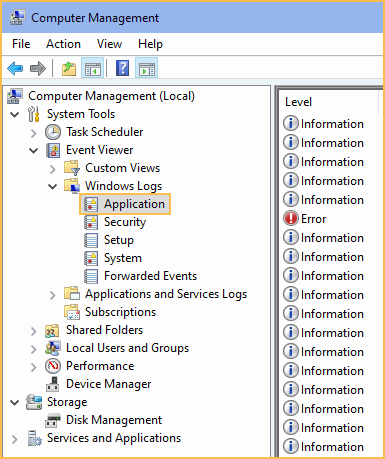
Task: Expand the Task Scheduler node
Action: pyautogui.click(x=34, y=133)
